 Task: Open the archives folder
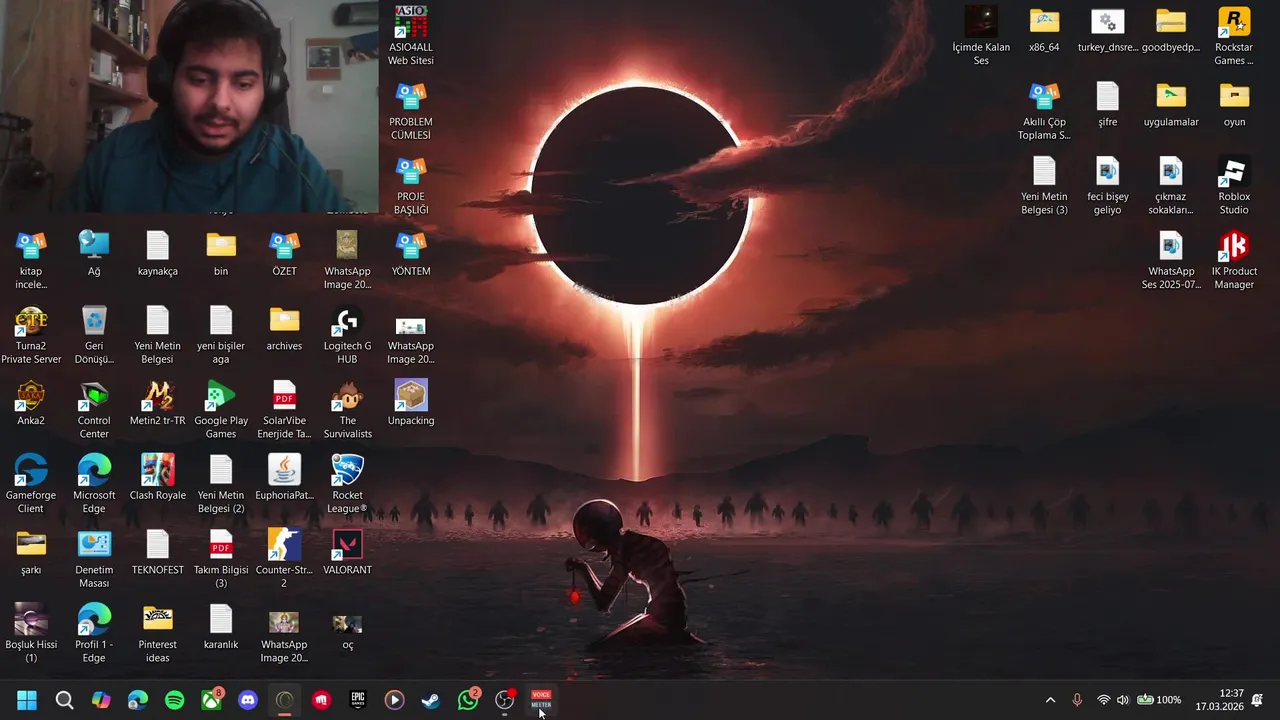284,328
